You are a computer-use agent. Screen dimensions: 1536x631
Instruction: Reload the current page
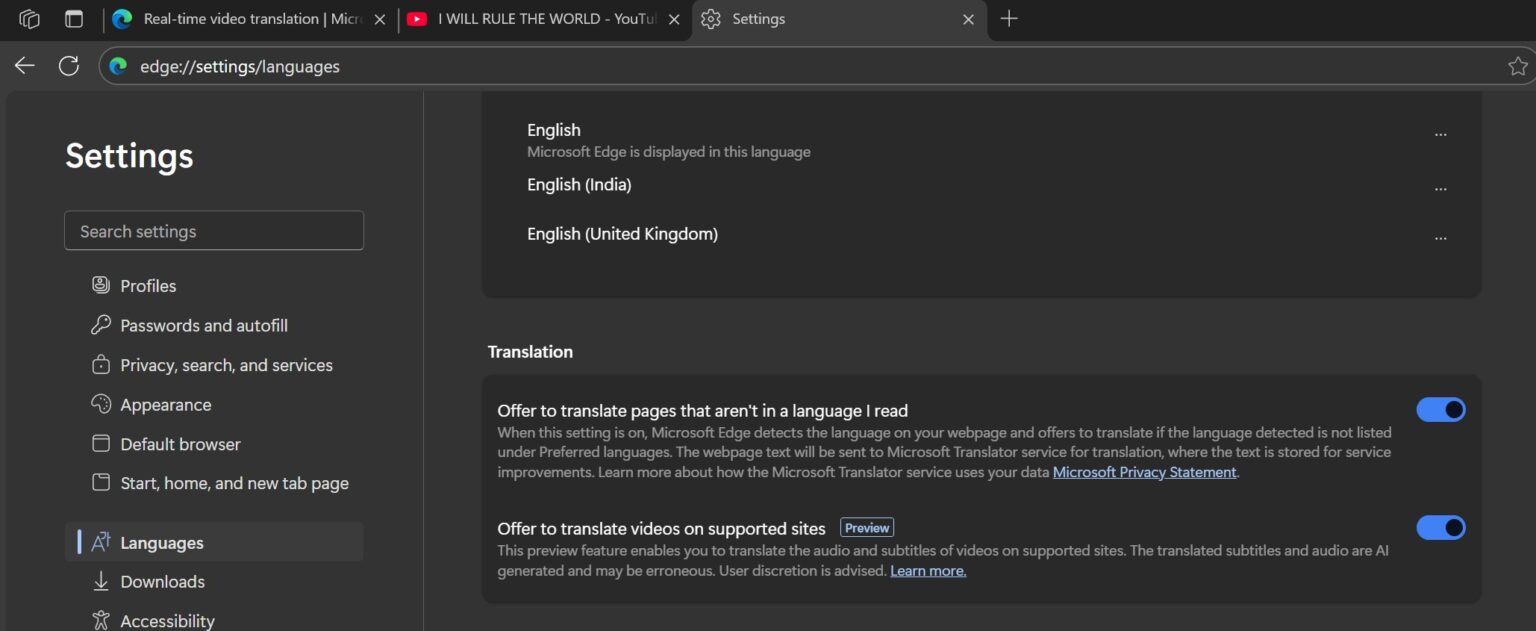(x=69, y=65)
